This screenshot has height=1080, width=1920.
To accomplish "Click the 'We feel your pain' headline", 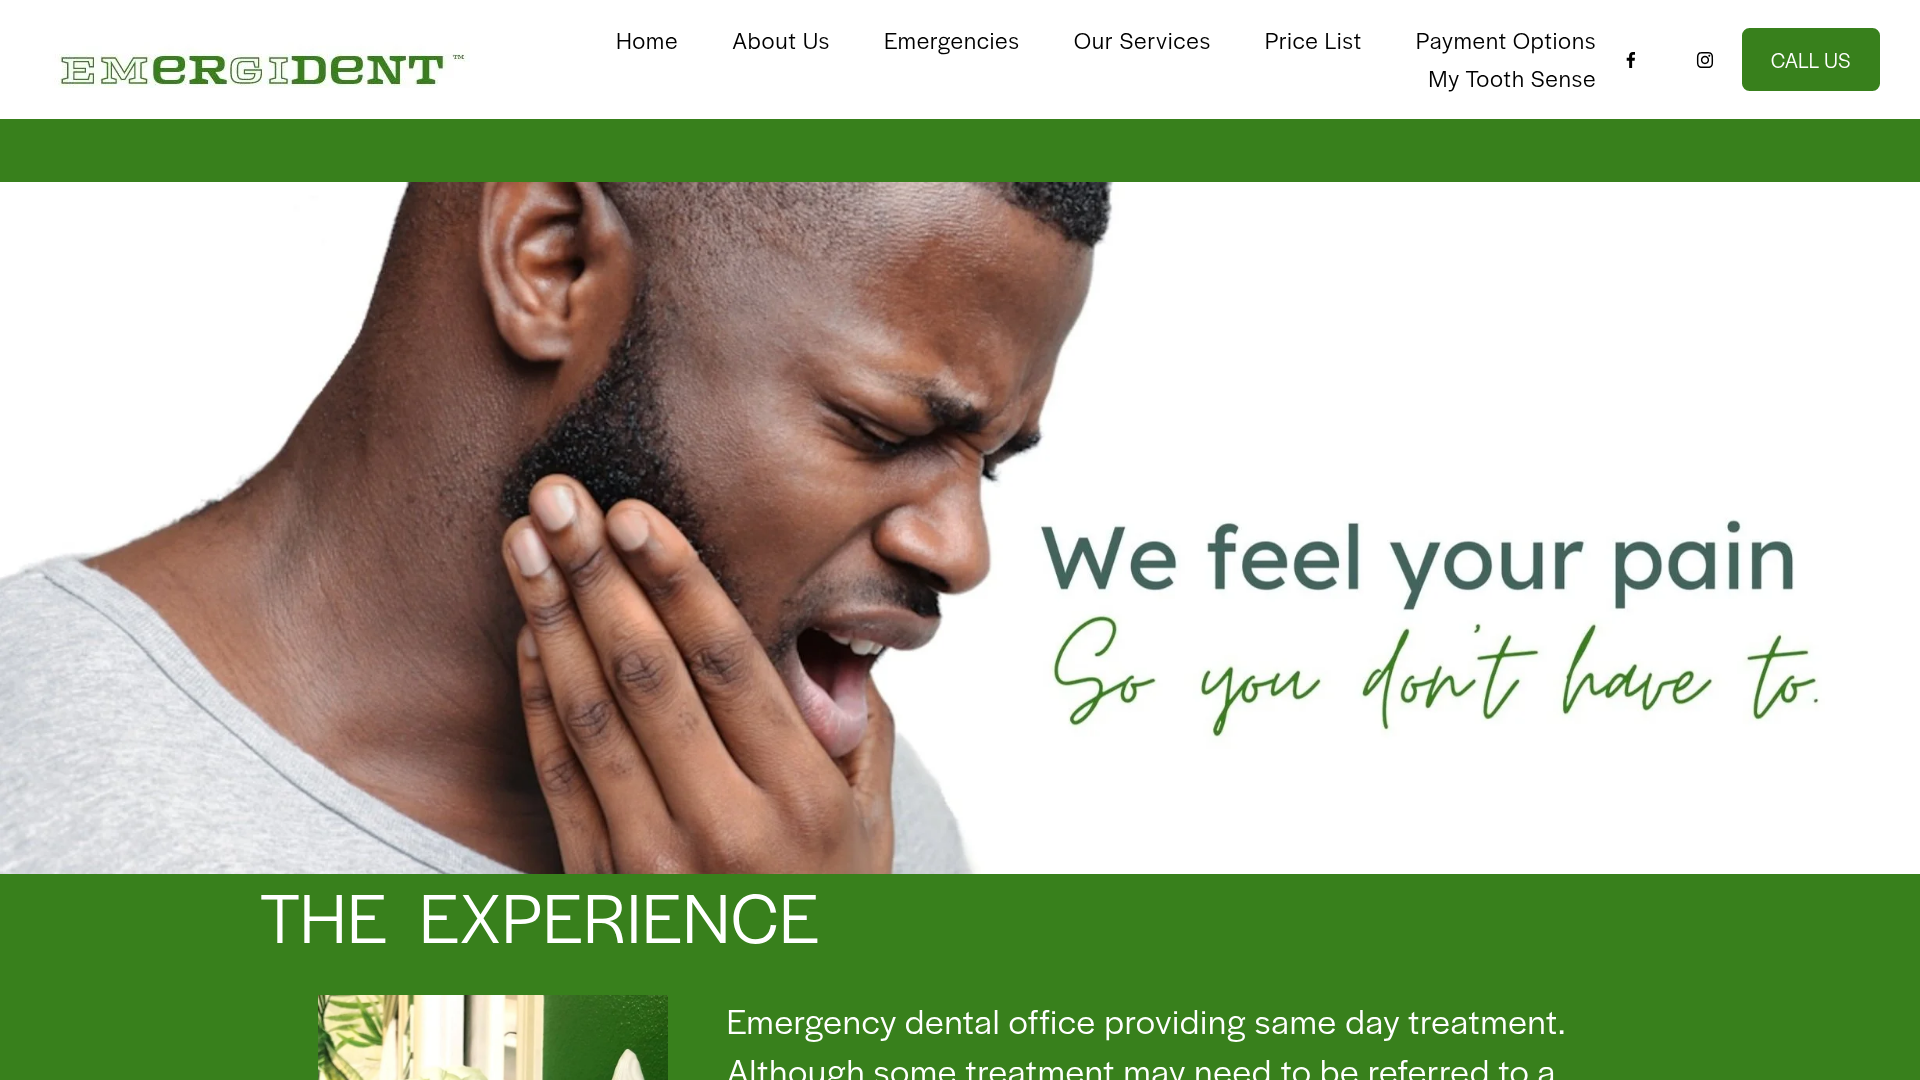I will point(1418,562).
